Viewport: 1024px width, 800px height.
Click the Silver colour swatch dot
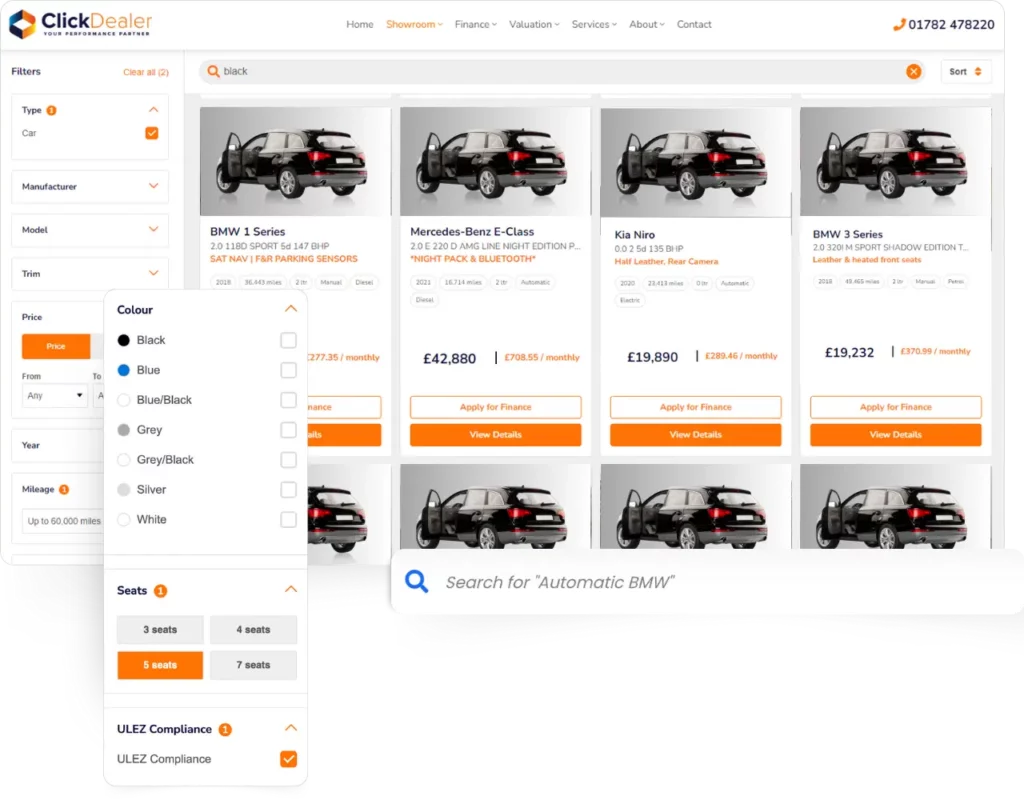(123, 490)
